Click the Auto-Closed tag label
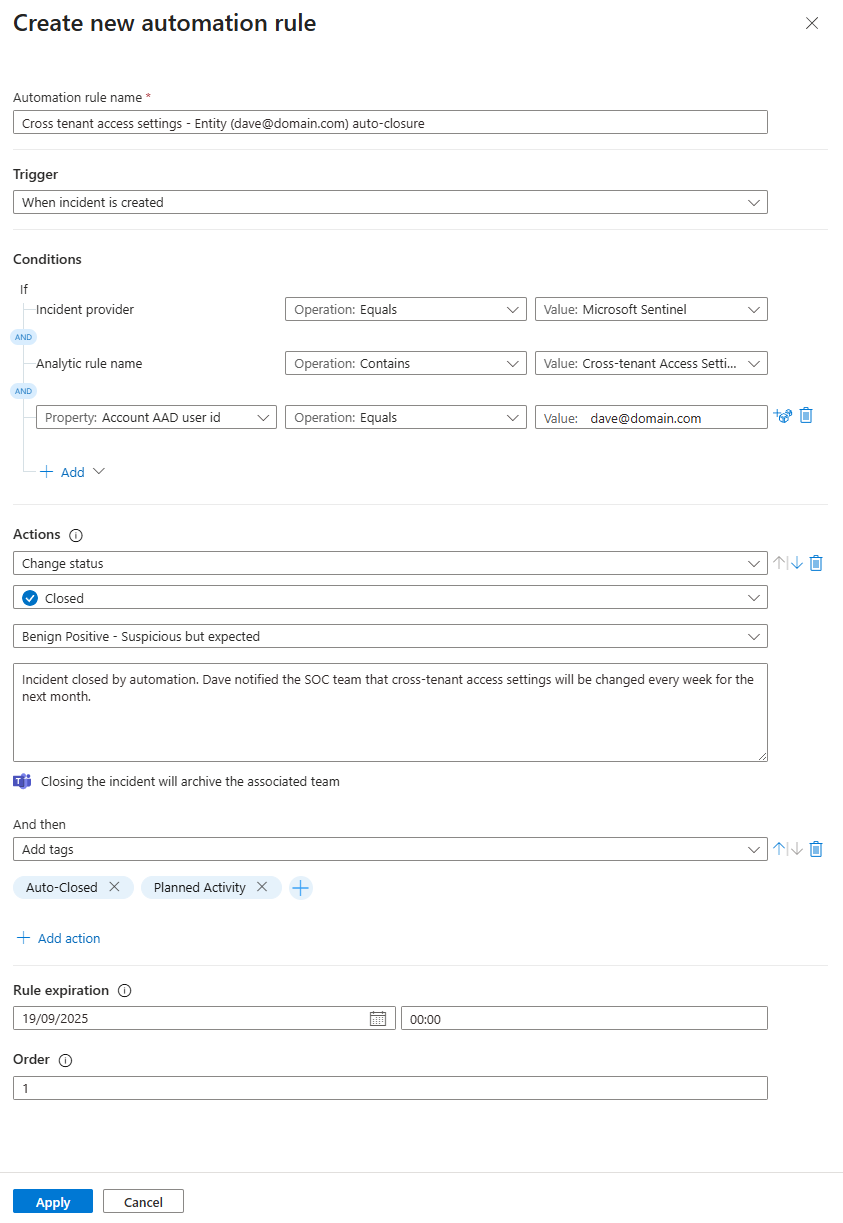 [62, 887]
